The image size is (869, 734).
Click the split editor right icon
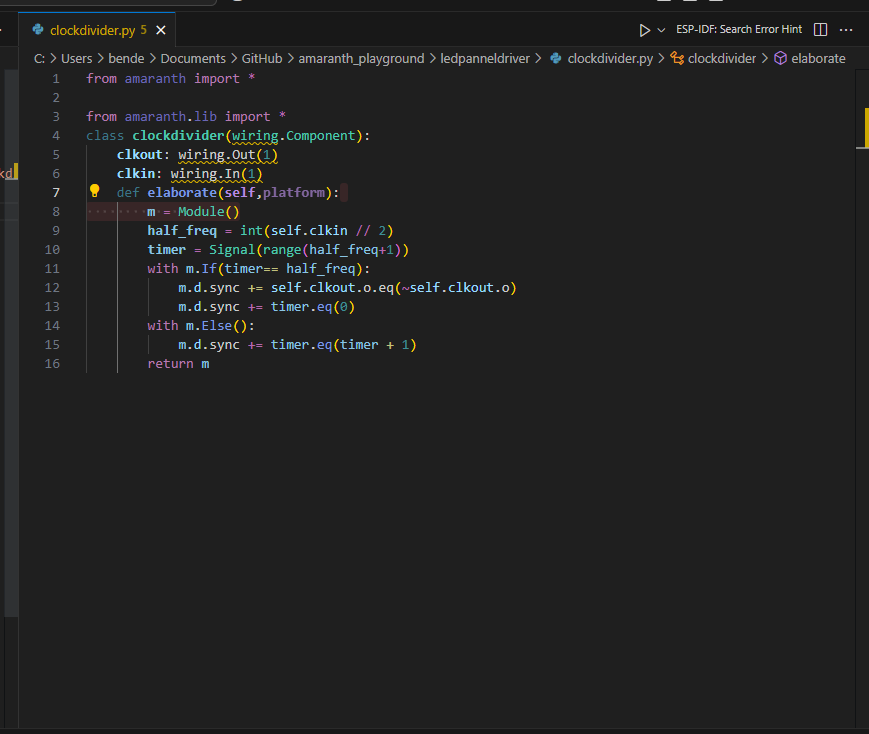[820, 30]
